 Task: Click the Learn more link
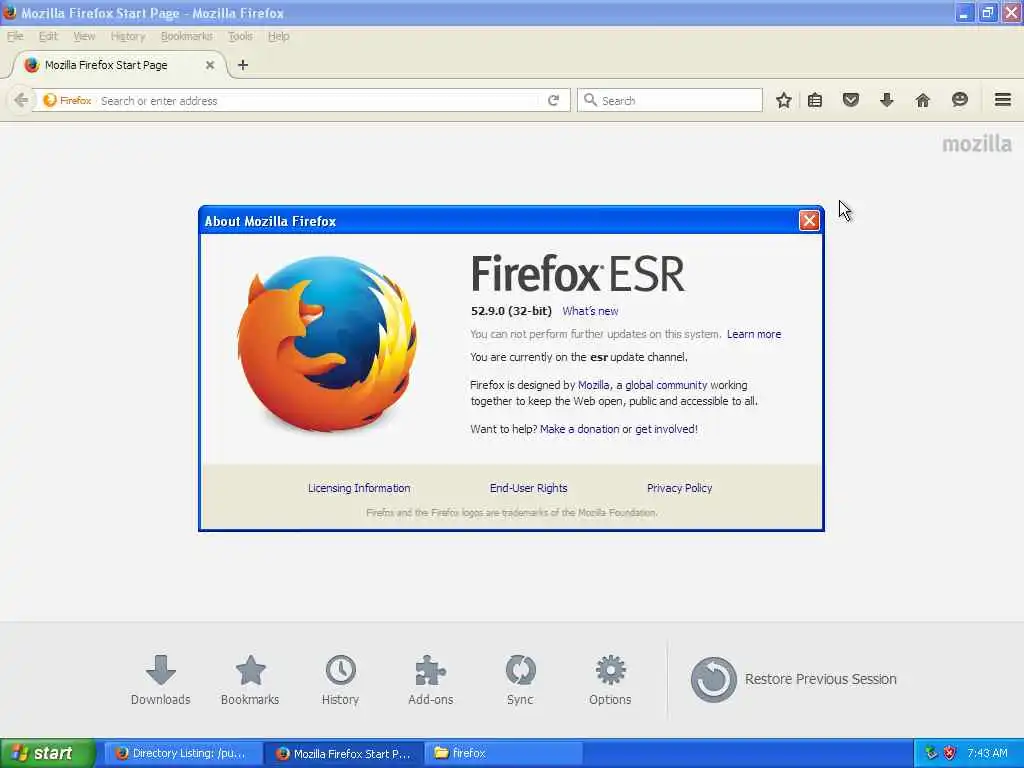click(x=754, y=334)
